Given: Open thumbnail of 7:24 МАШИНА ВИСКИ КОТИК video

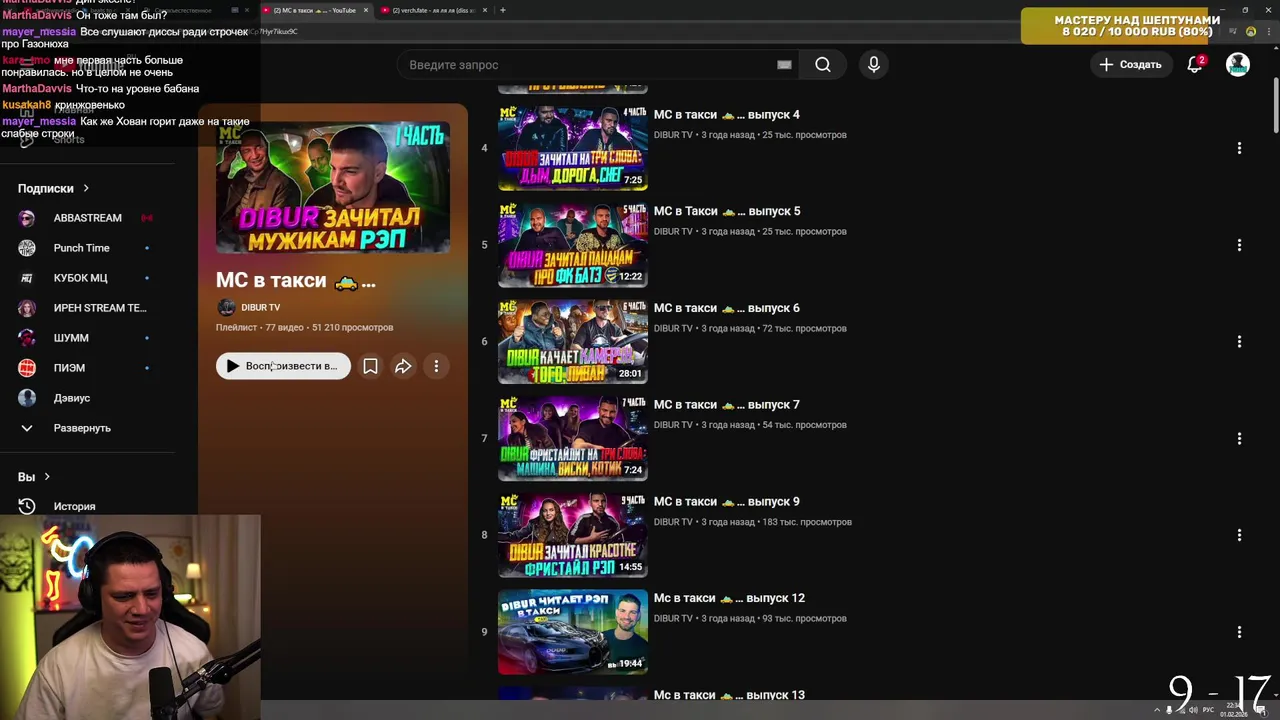Looking at the screenshot, I should [x=573, y=438].
